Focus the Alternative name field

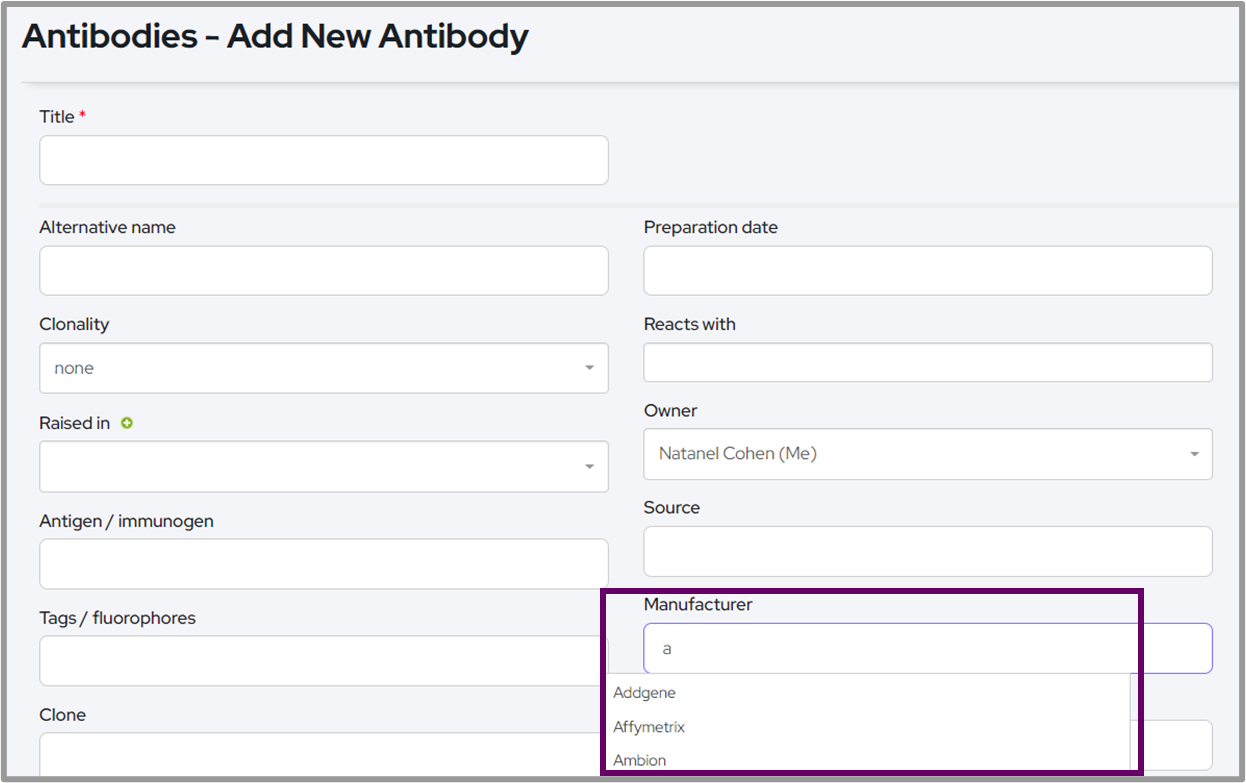pyautogui.click(x=323, y=271)
